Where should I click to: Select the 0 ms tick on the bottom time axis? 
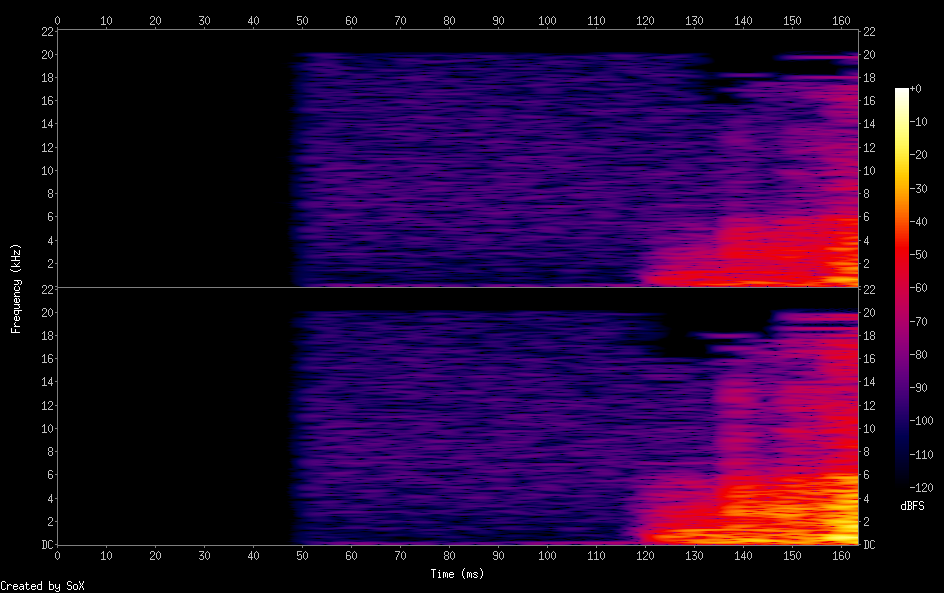click(x=58, y=555)
